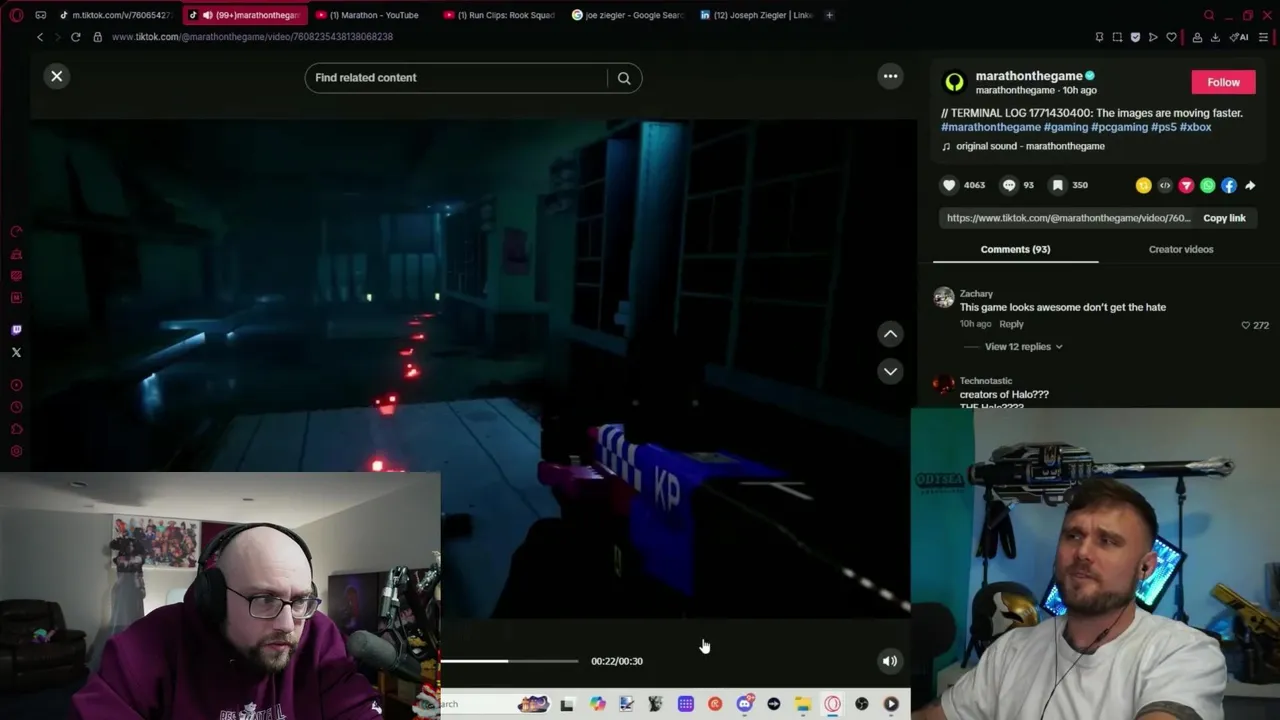Reload the current page
Screen dimensions: 1280x720
(x=75, y=37)
